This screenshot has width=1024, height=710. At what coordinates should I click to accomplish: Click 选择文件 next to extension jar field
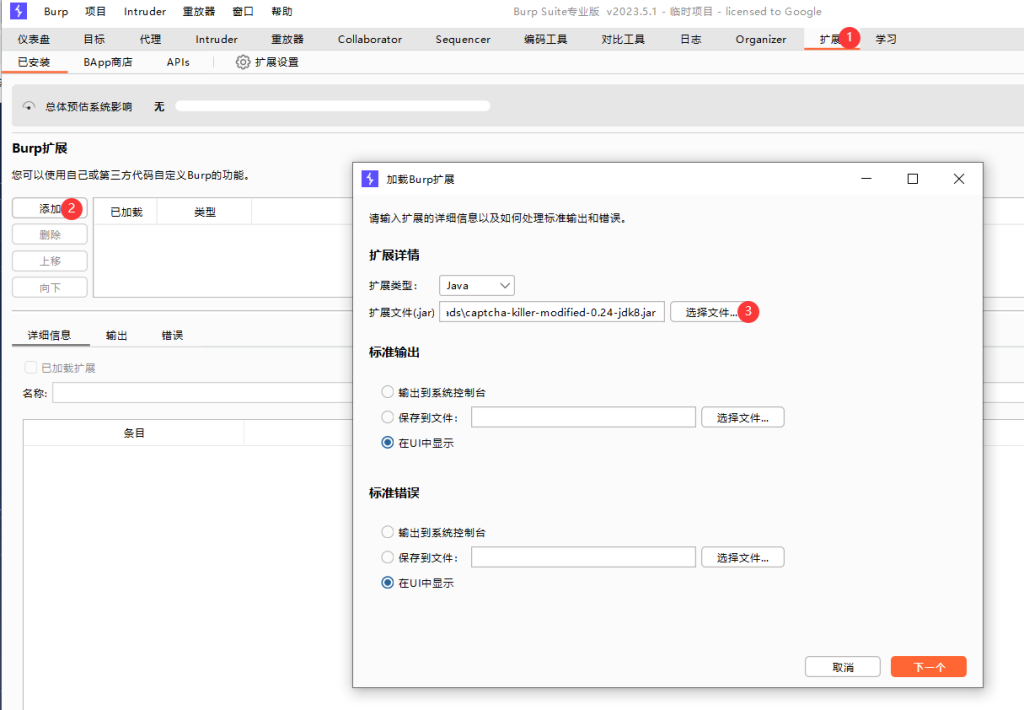(711, 312)
